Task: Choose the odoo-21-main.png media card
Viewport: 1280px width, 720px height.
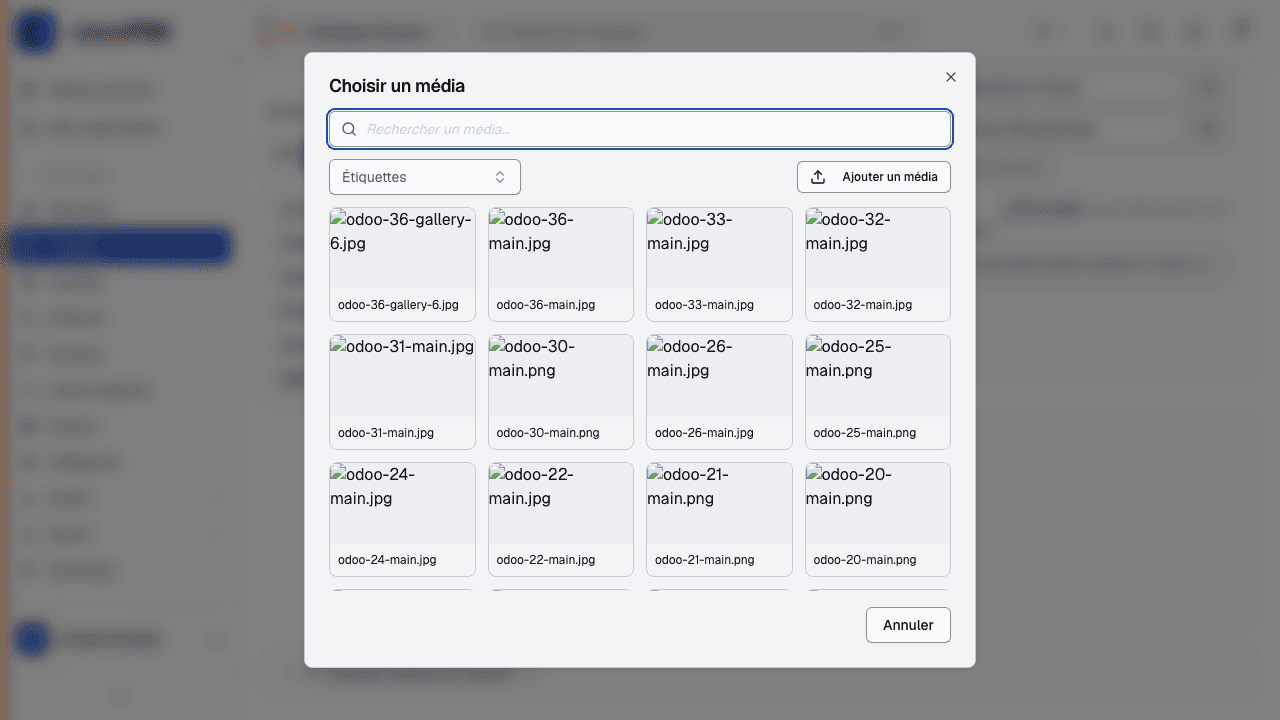Action: tap(720, 519)
